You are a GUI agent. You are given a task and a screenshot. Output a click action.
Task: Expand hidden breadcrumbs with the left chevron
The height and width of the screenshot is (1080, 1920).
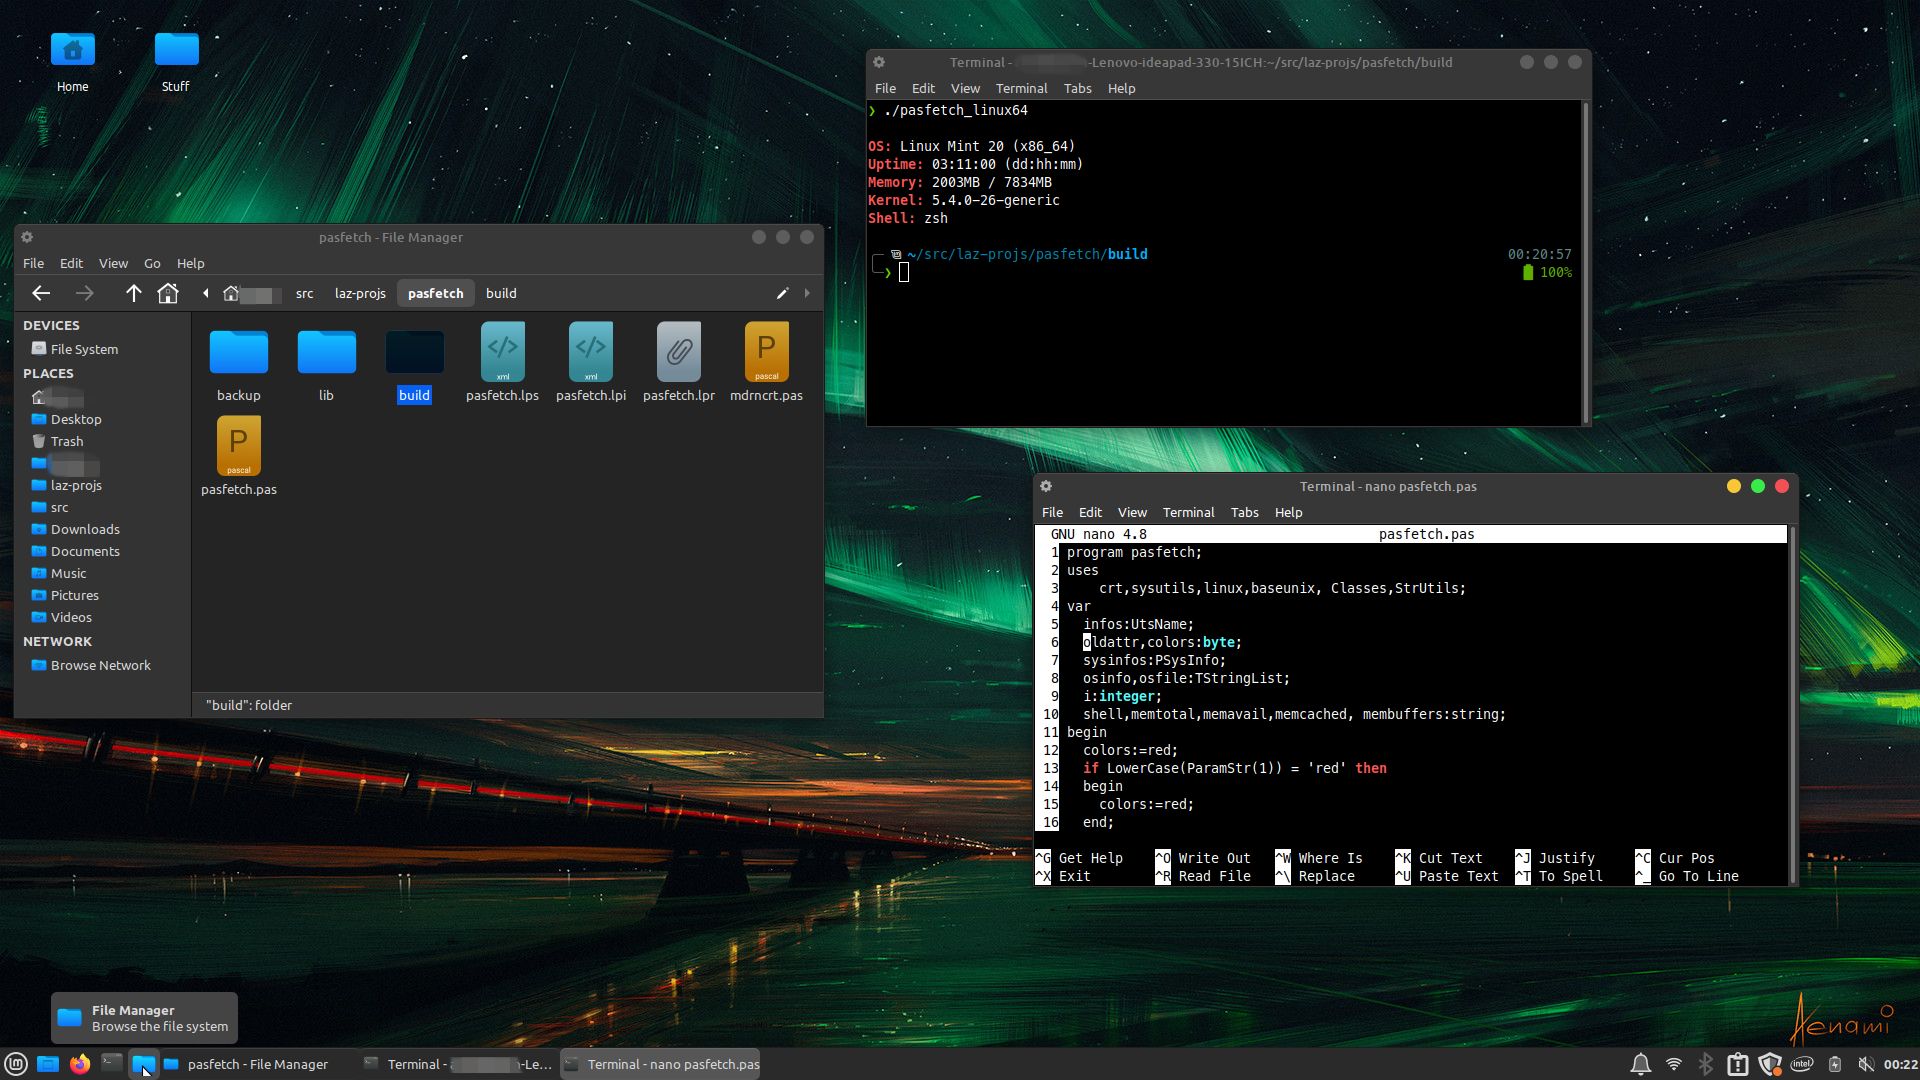tap(205, 293)
